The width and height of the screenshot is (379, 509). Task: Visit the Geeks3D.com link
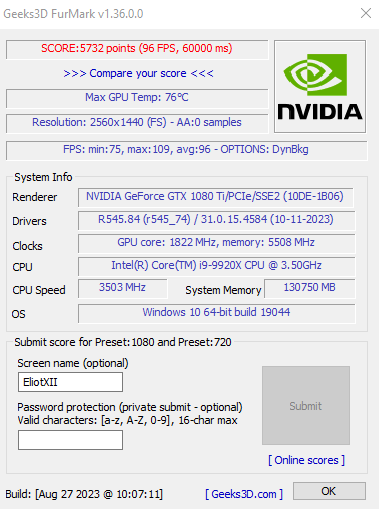(x=244, y=494)
